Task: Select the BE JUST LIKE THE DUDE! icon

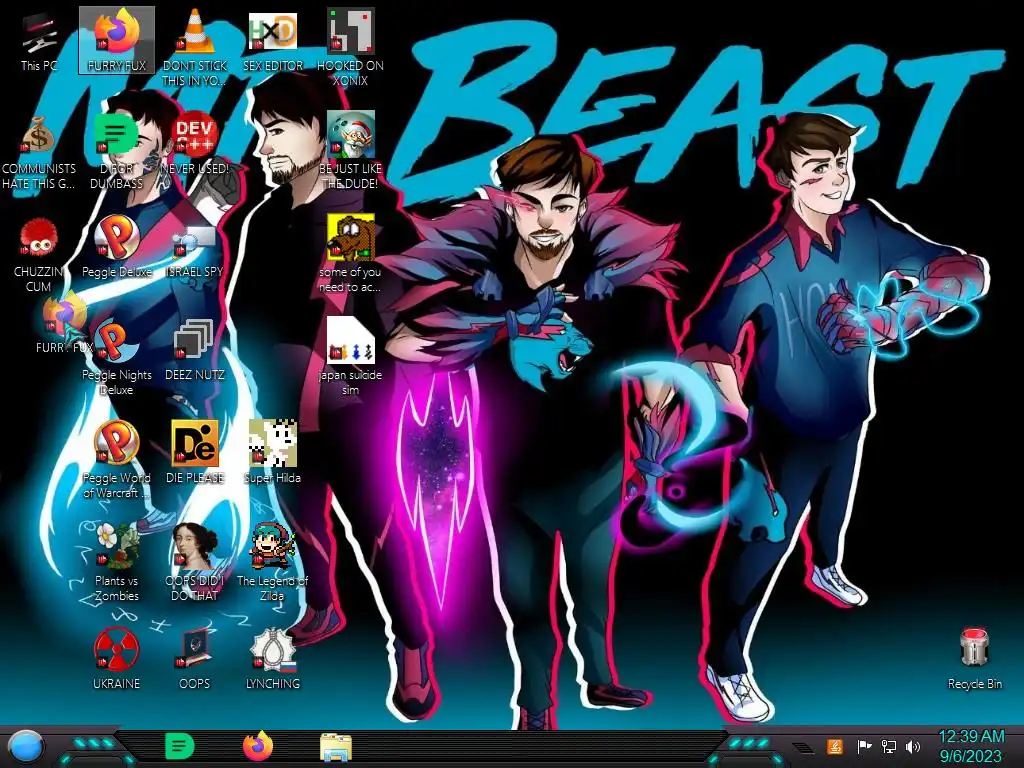Action: tap(351, 150)
